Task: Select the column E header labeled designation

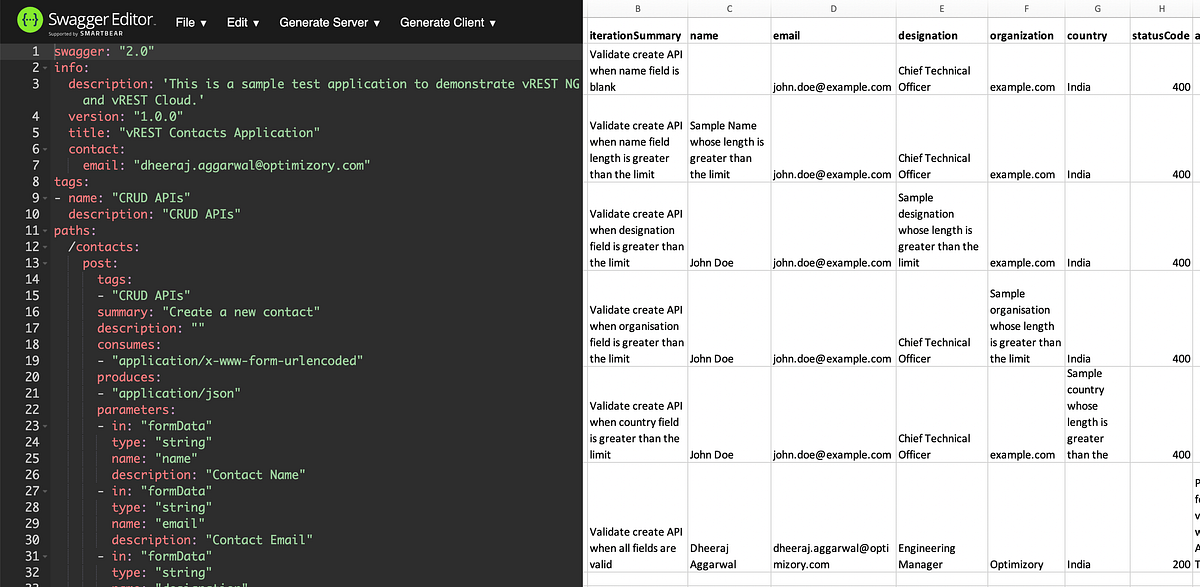Action: point(940,8)
